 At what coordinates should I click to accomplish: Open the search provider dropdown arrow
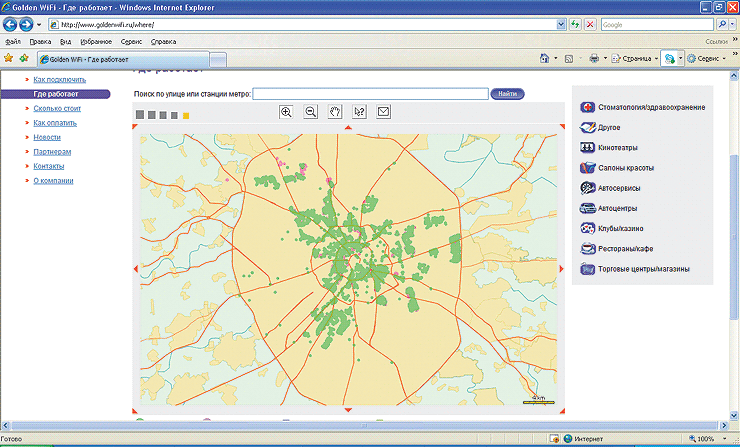[732, 25]
